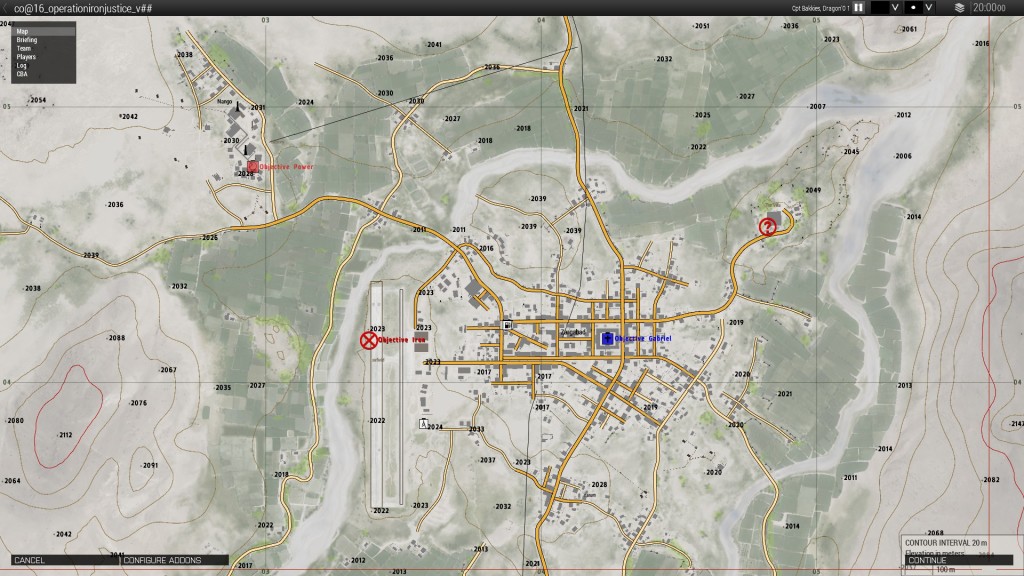Click elevation point 2080
The image size is (1024, 576).
[x=14, y=421]
